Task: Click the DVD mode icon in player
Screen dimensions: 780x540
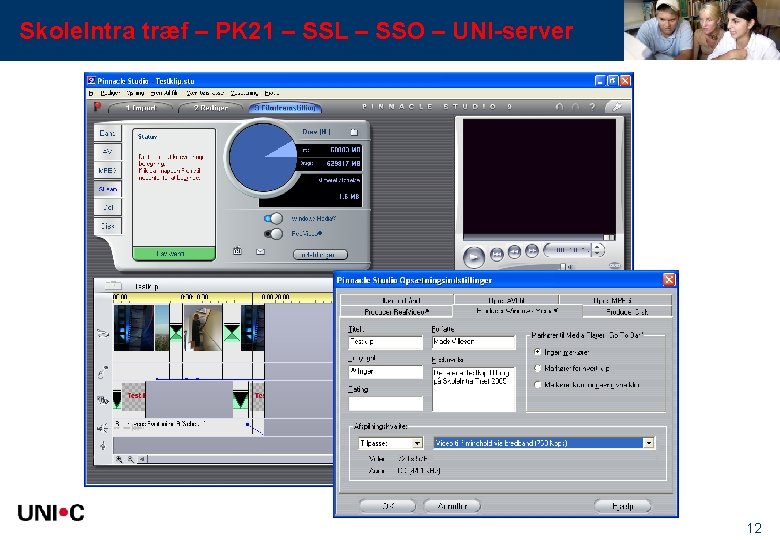Action: pos(615,266)
